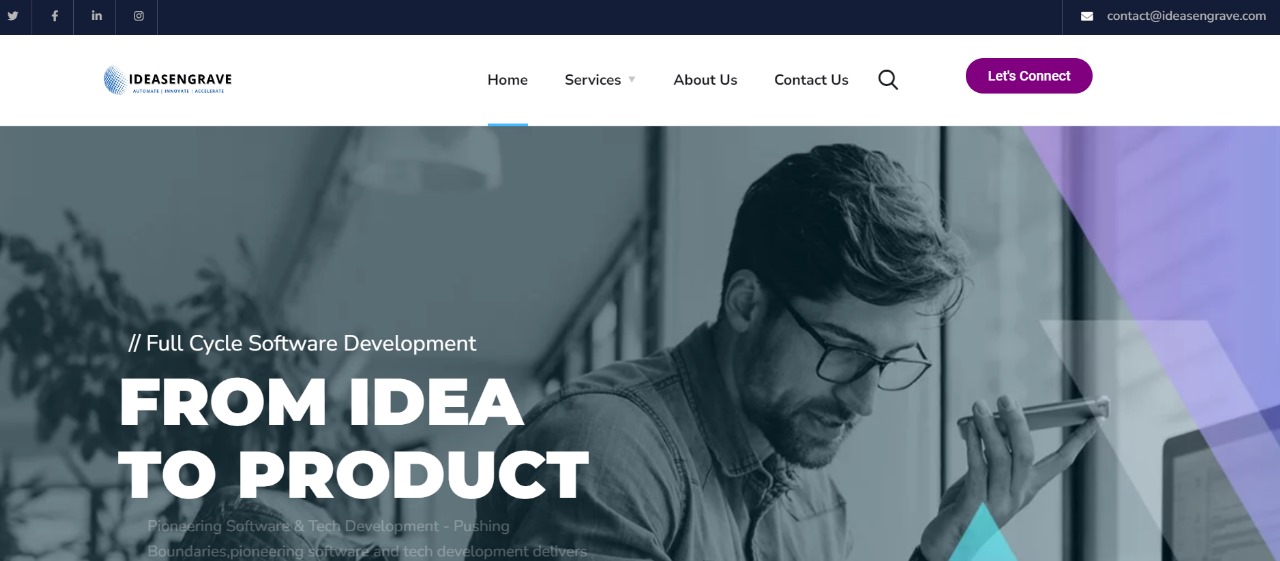Viewport: 1280px width, 561px height.
Task: Go to the Home menu item
Action: [x=507, y=80]
